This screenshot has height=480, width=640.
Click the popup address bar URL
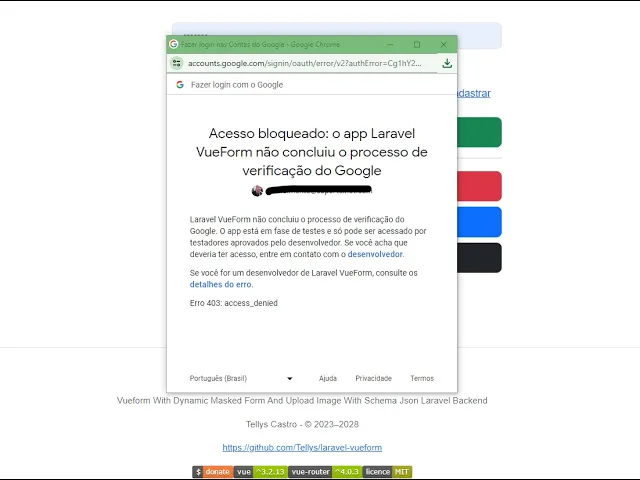[304, 63]
